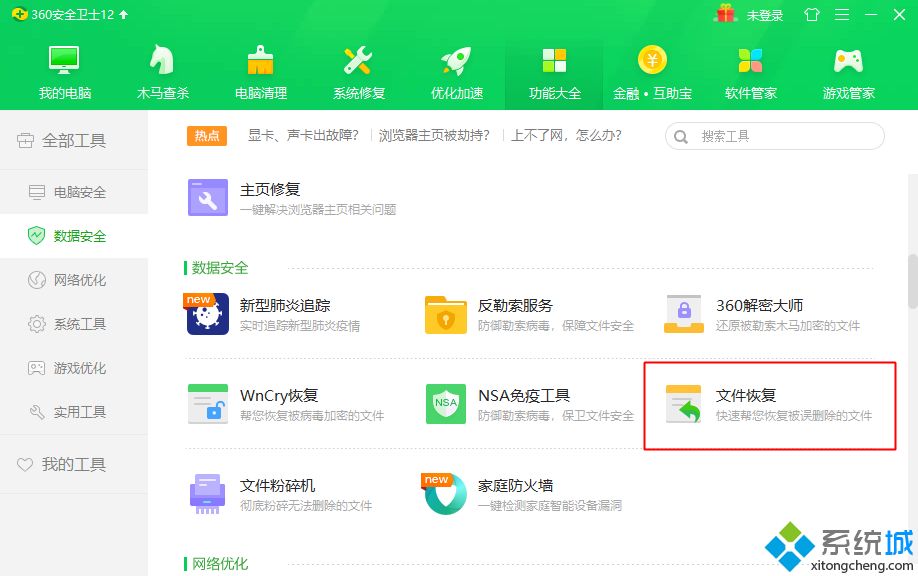
Task: Click the gift box icon
Action: pyautogui.click(x=725, y=13)
